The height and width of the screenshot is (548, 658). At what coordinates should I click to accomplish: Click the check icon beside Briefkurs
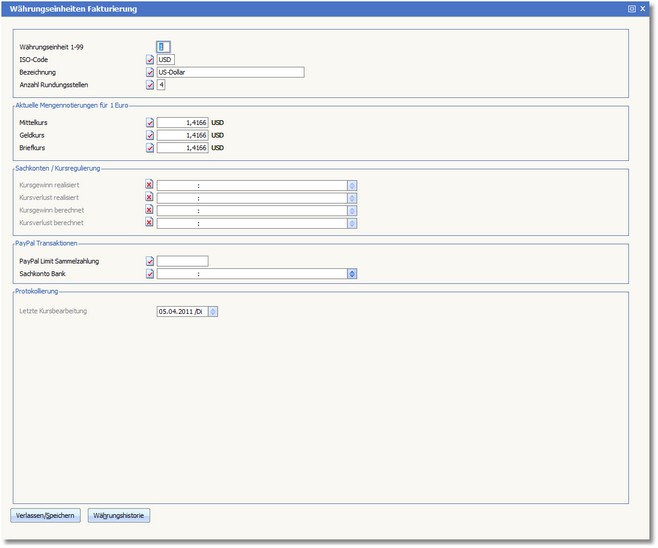point(150,148)
